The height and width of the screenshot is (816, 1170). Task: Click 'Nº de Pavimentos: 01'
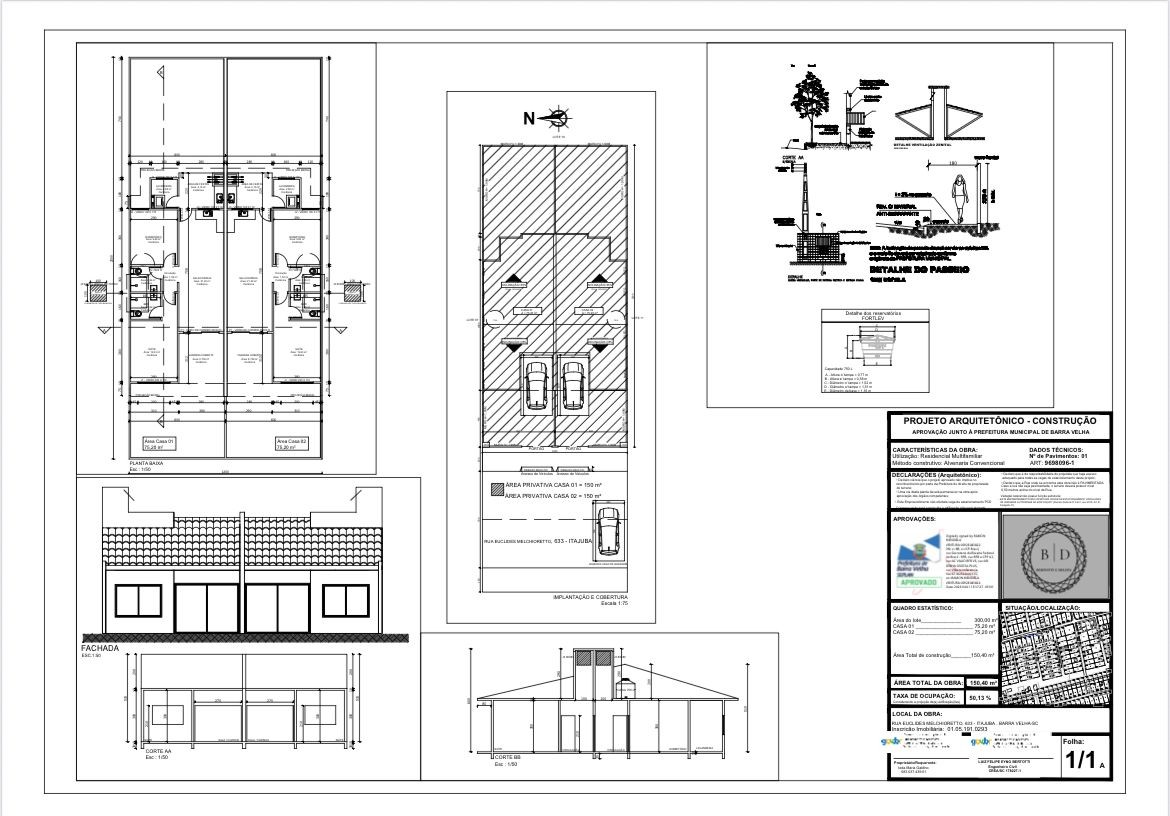[x=1058, y=456]
